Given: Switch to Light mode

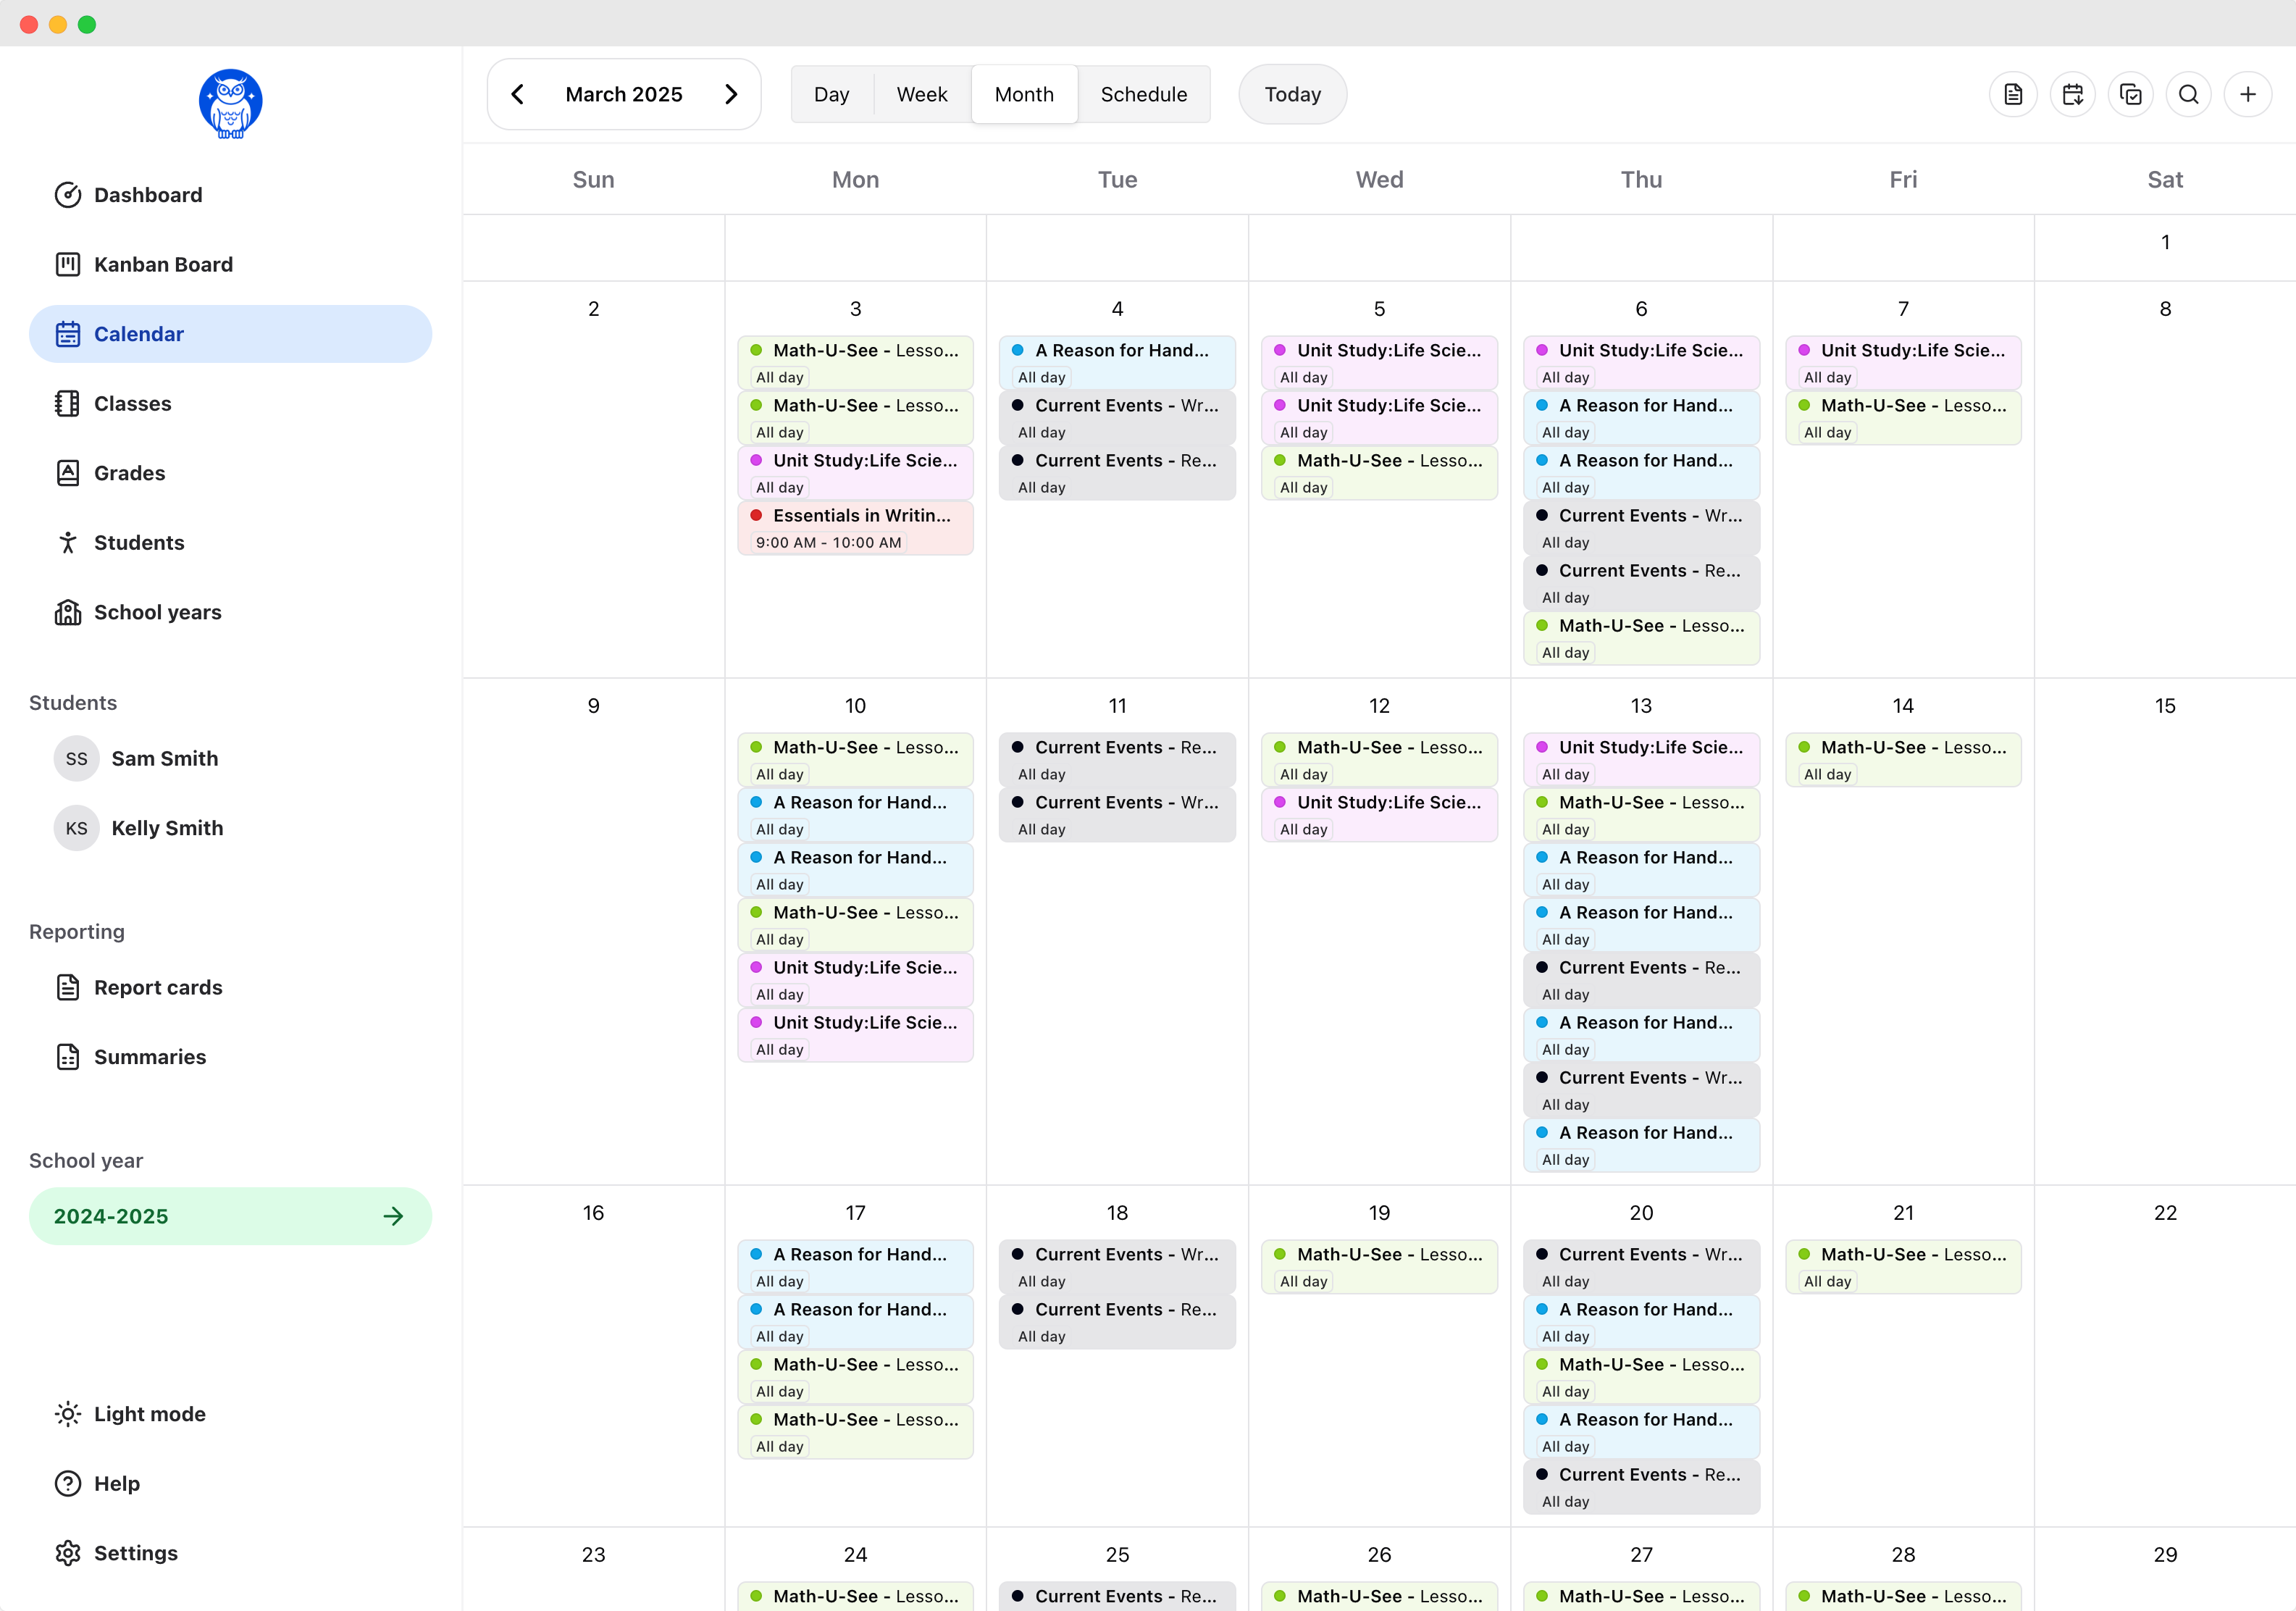Looking at the screenshot, I should 67,1413.
